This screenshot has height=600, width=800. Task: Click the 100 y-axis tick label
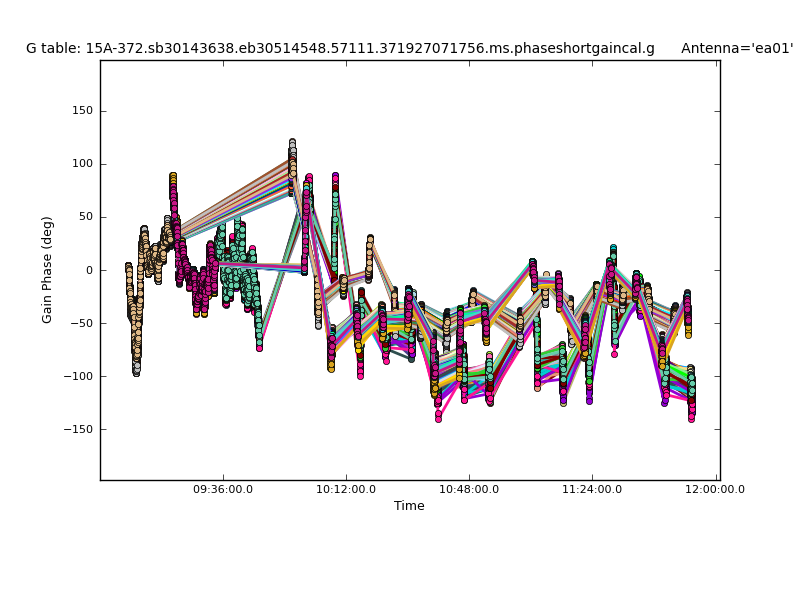[83, 164]
